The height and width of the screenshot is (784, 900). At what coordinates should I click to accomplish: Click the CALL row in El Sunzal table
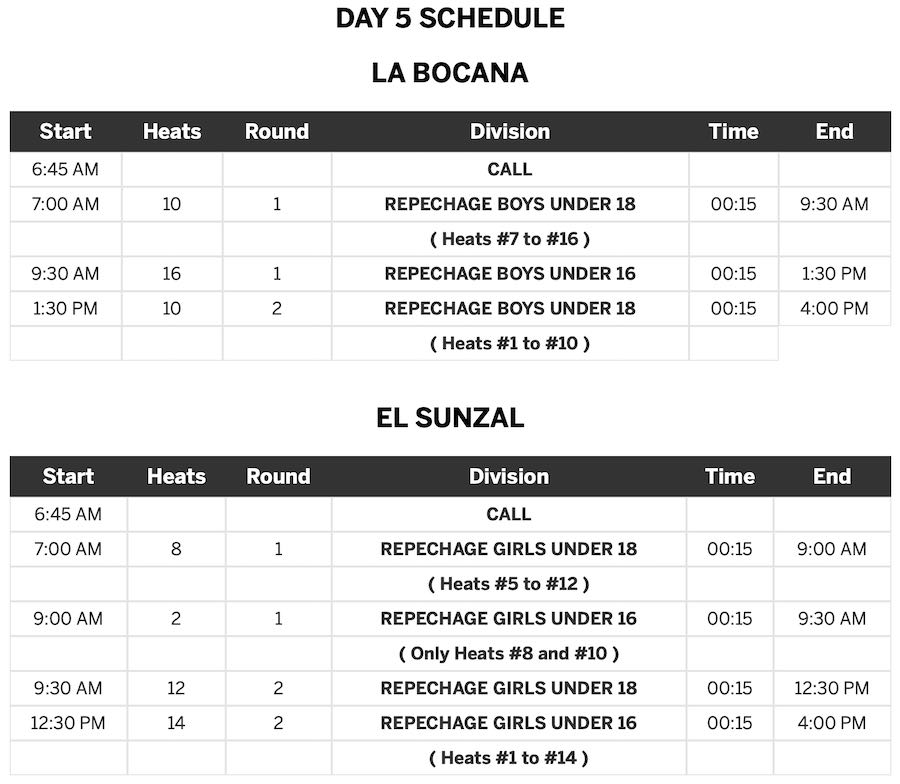pos(509,514)
